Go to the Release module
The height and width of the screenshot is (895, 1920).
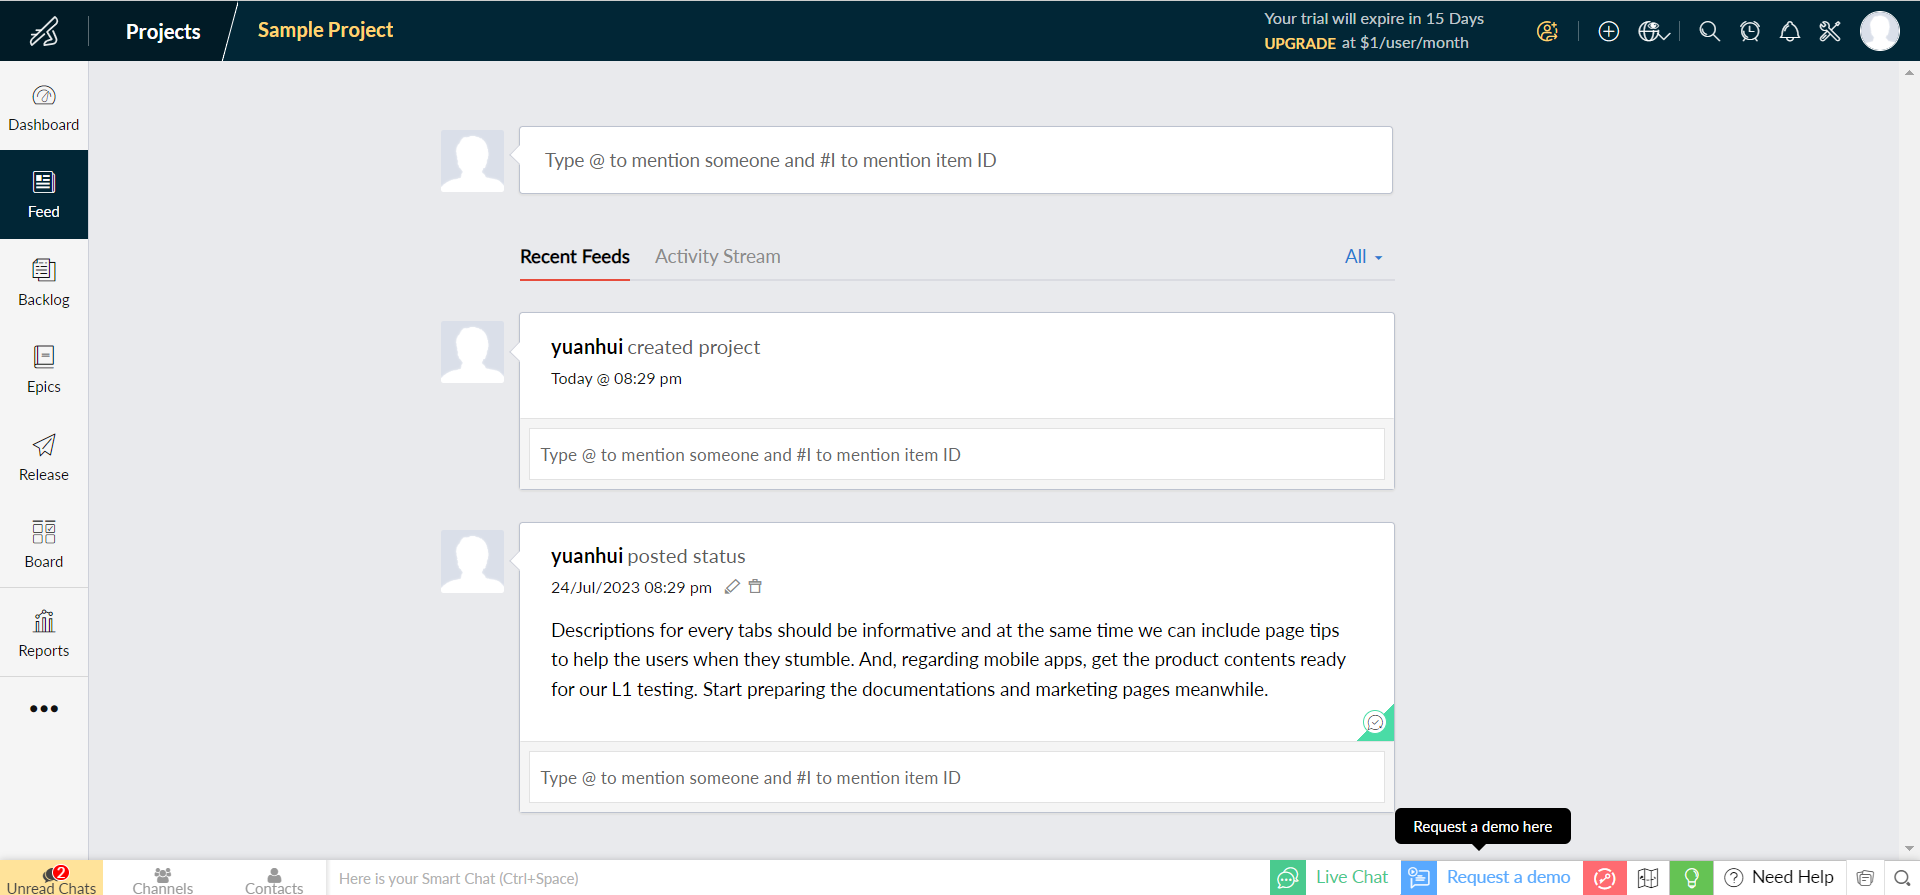coord(44,457)
